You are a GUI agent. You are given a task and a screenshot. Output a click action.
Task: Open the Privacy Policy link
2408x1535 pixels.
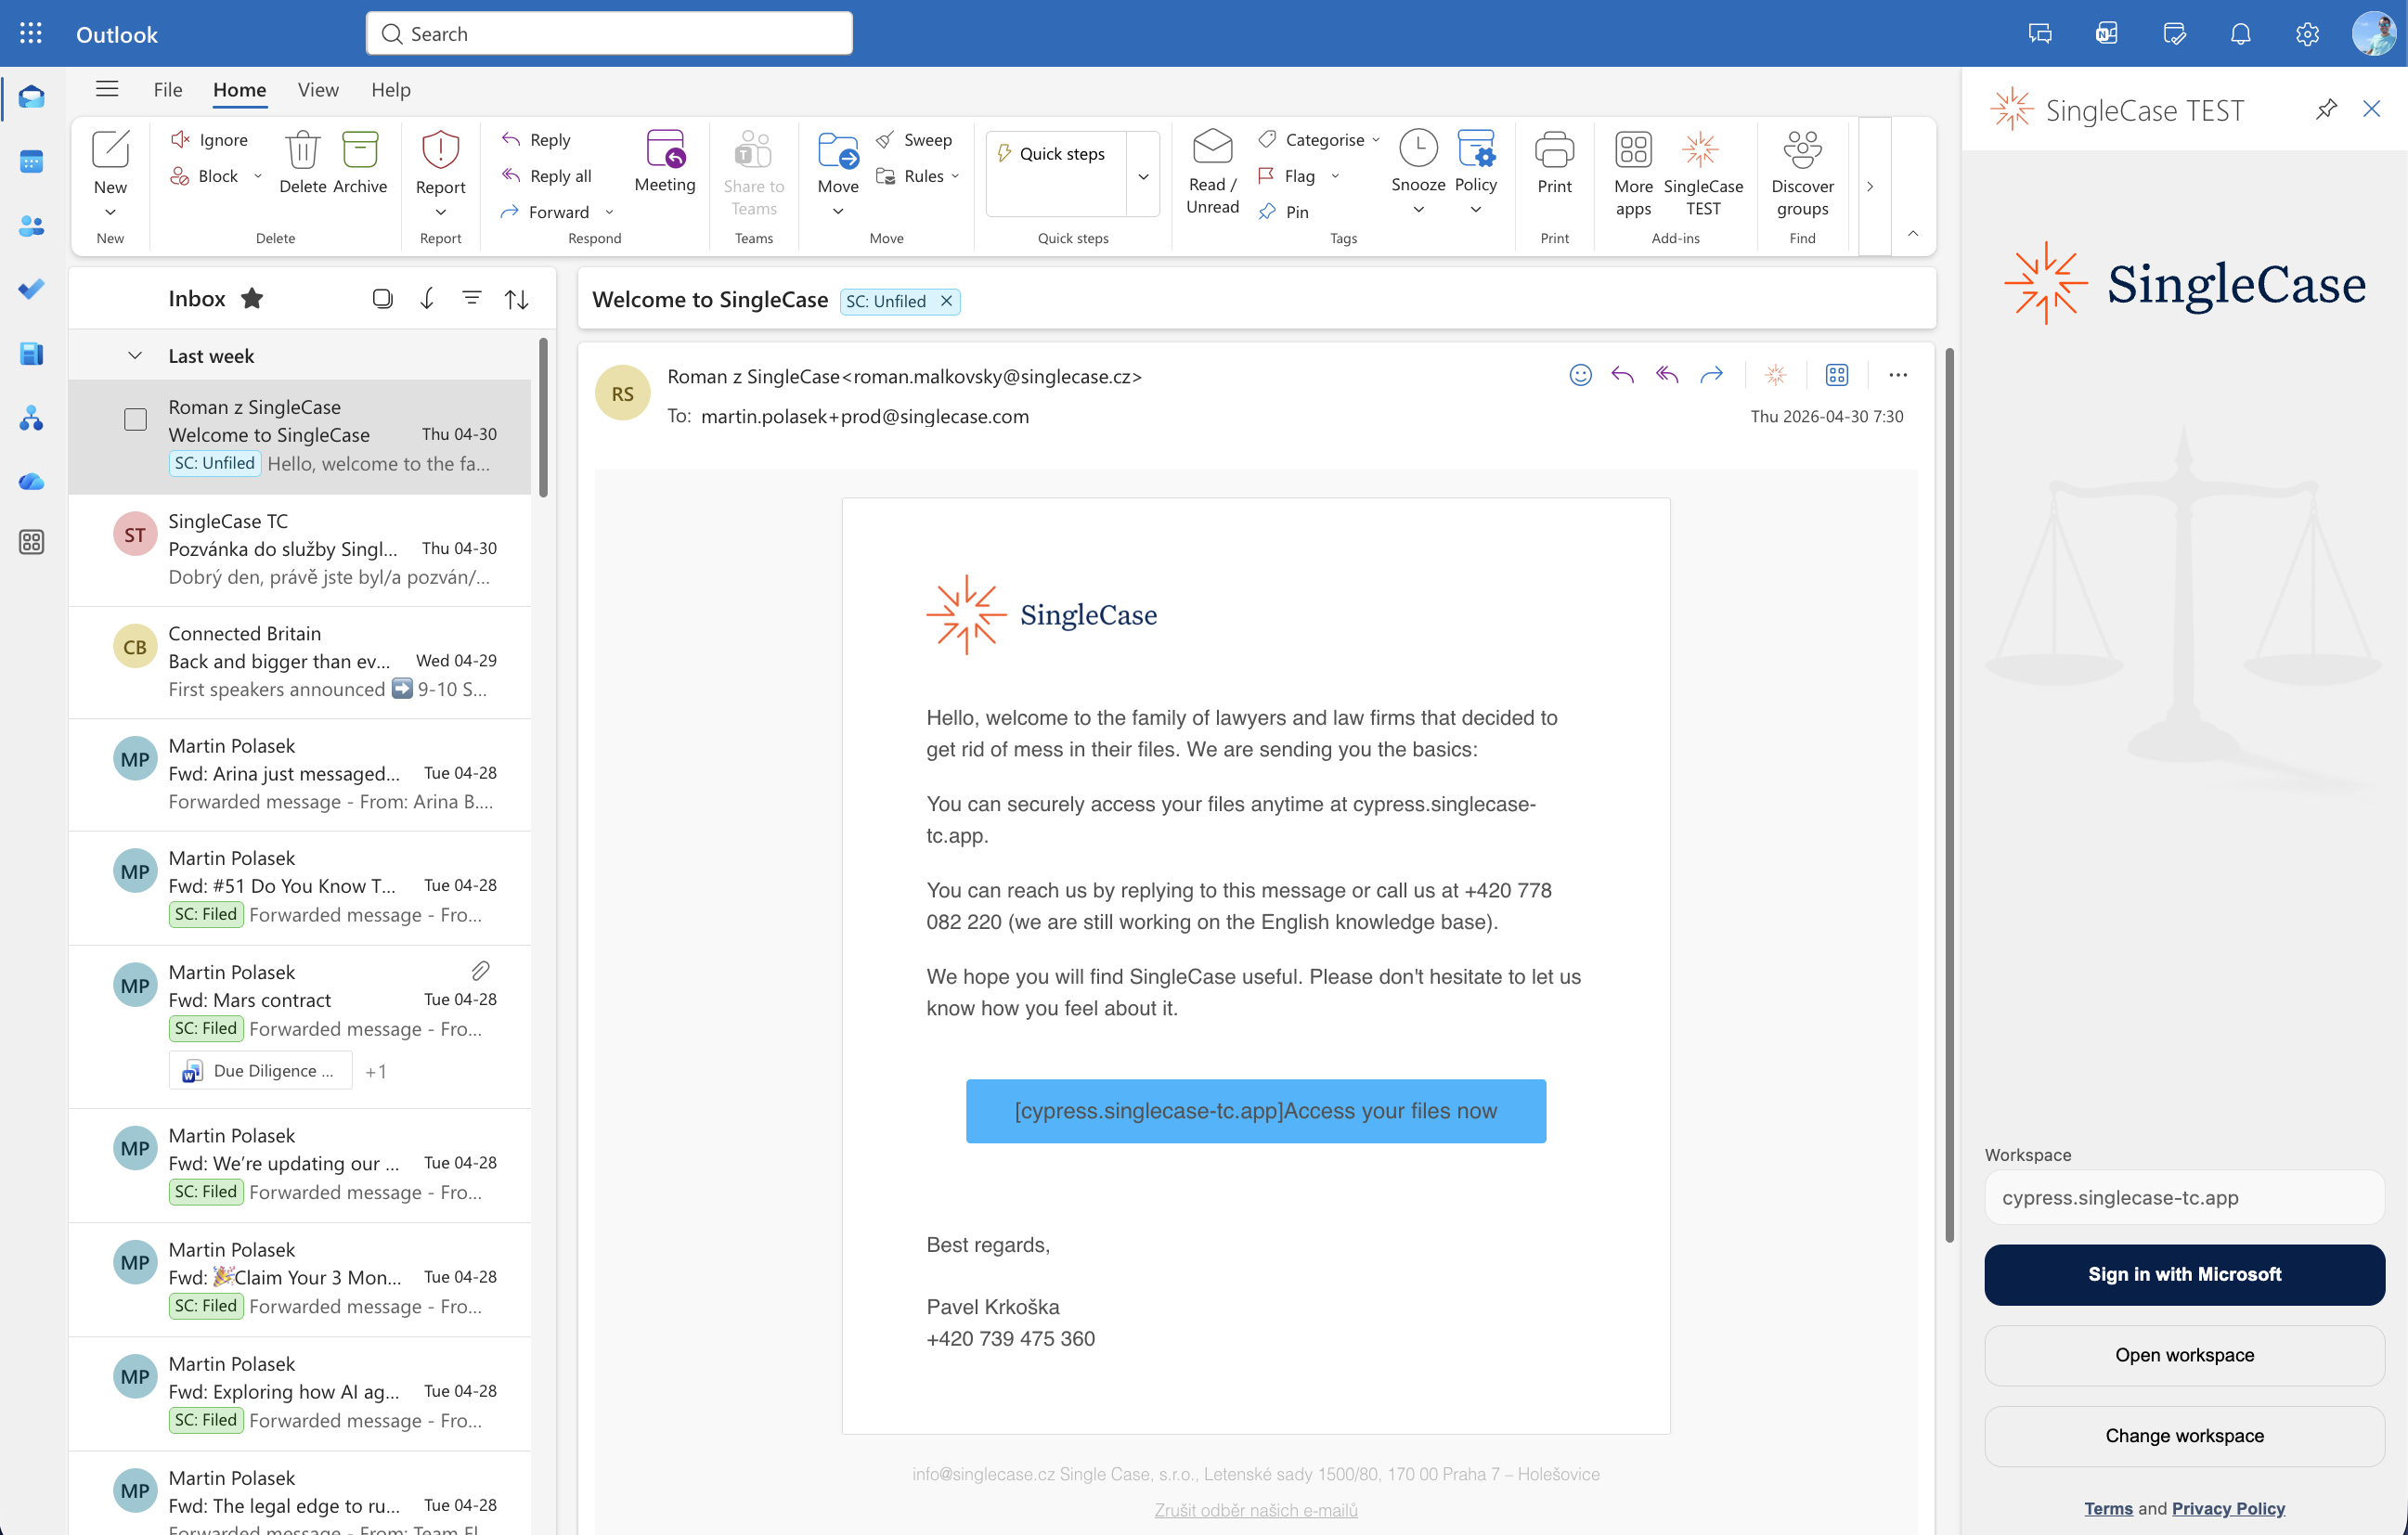click(x=2228, y=1508)
